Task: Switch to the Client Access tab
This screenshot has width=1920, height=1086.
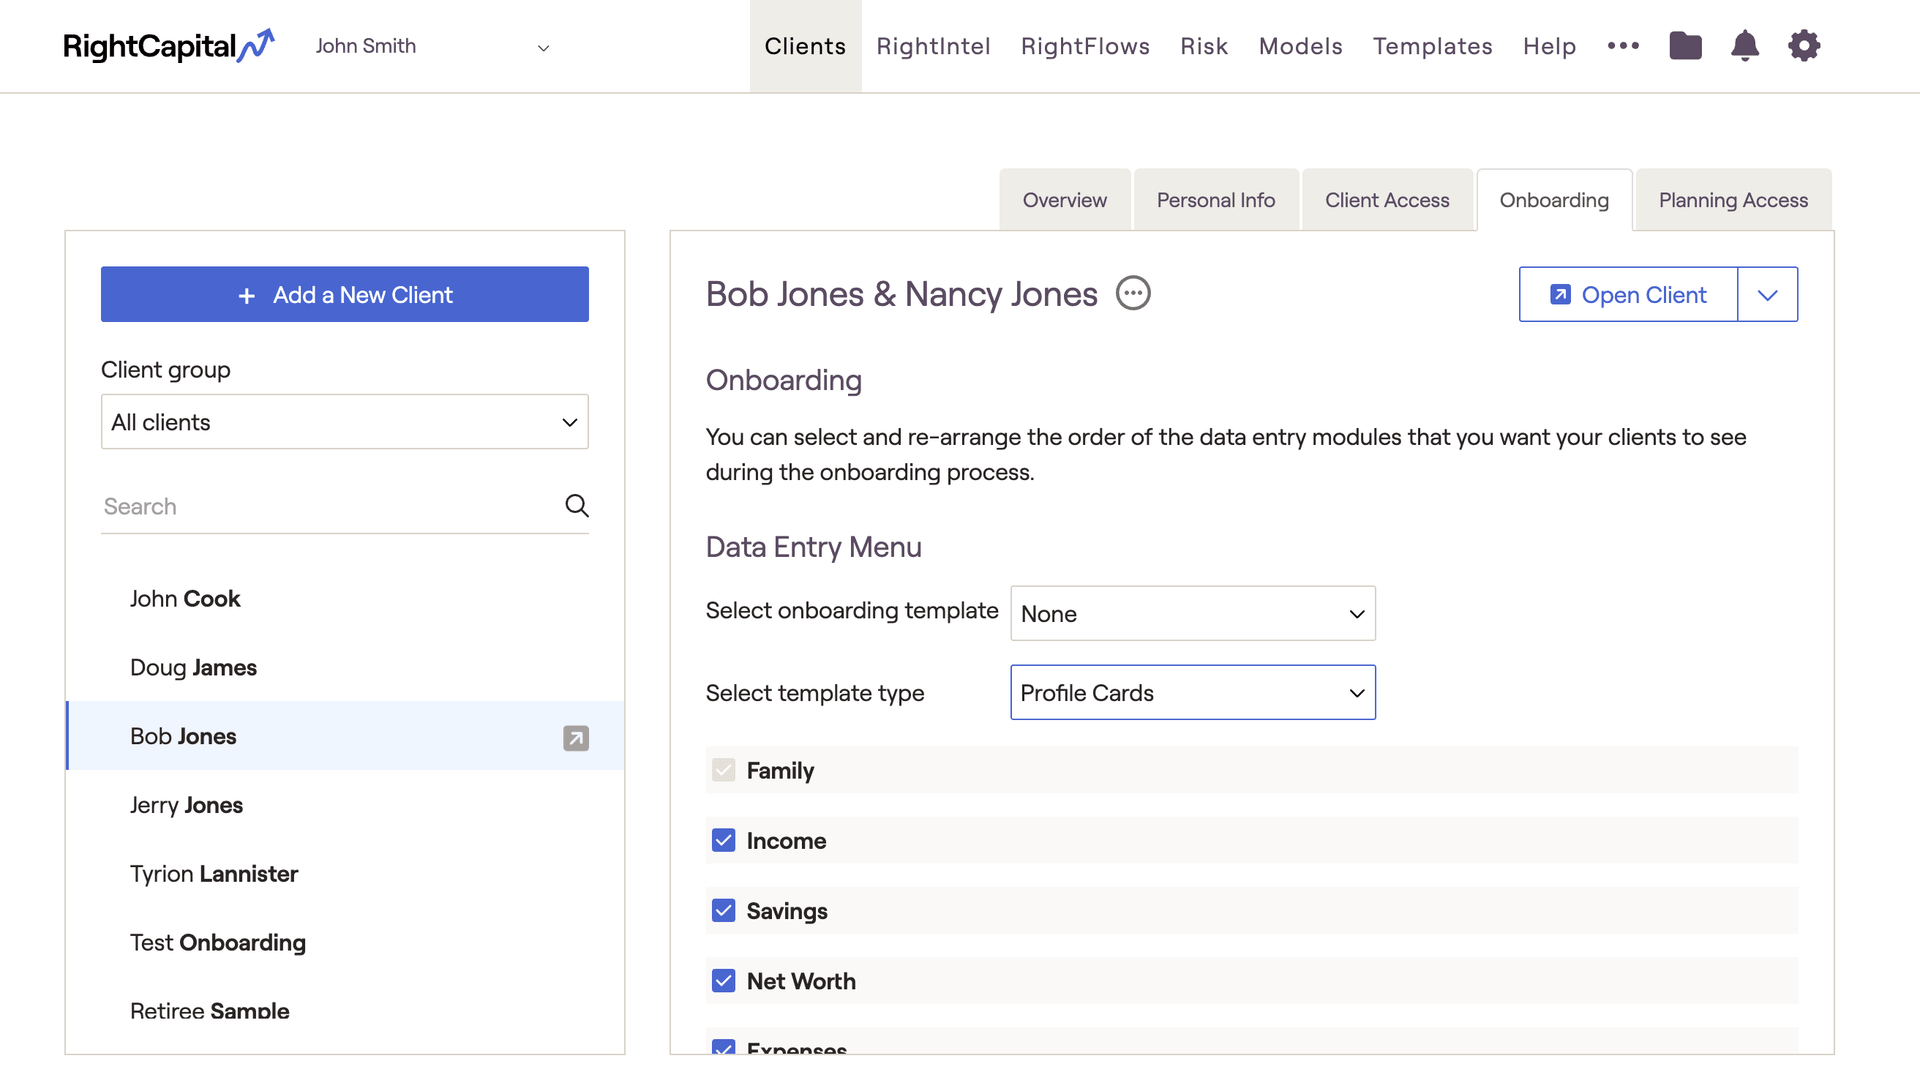Action: 1387,200
